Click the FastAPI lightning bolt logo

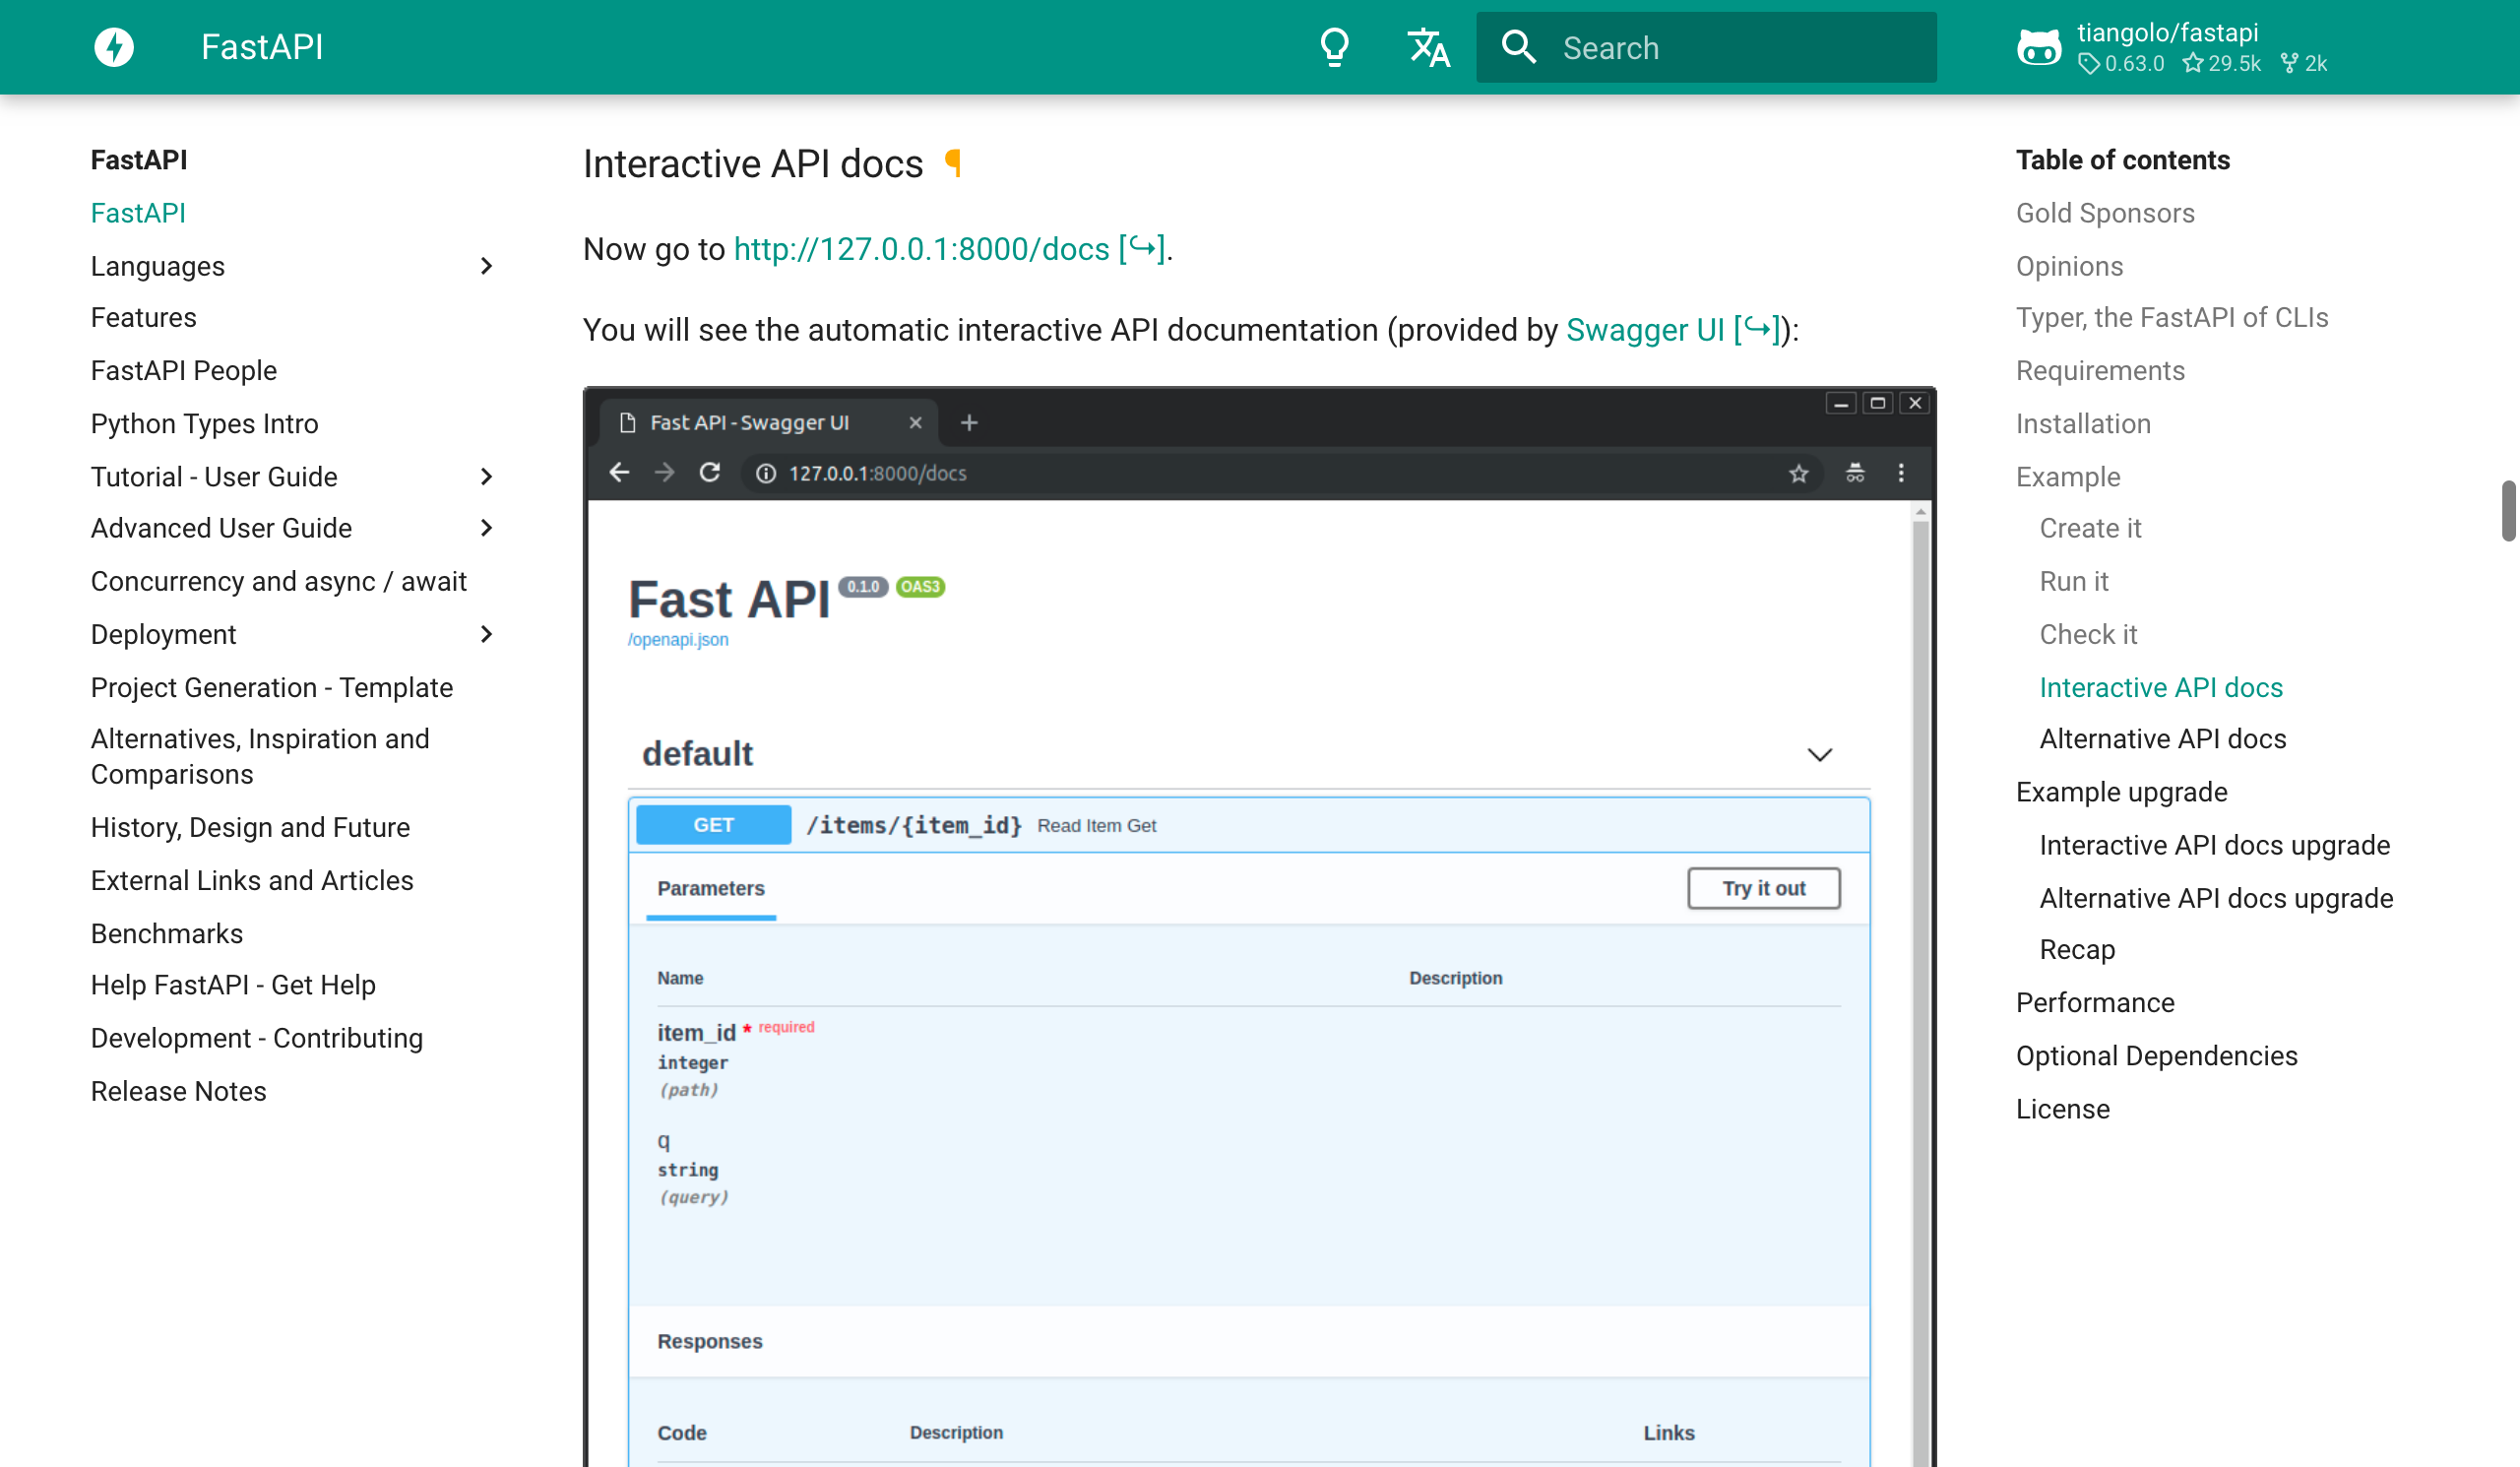[114, 47]
